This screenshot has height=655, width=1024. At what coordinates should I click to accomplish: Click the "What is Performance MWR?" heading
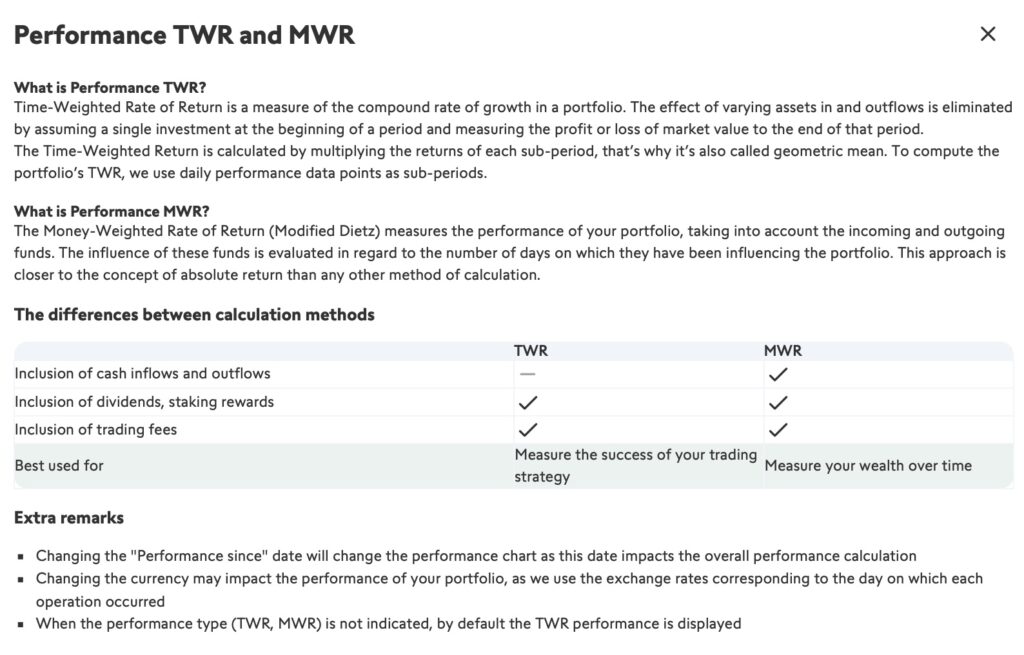coord(112,211)
